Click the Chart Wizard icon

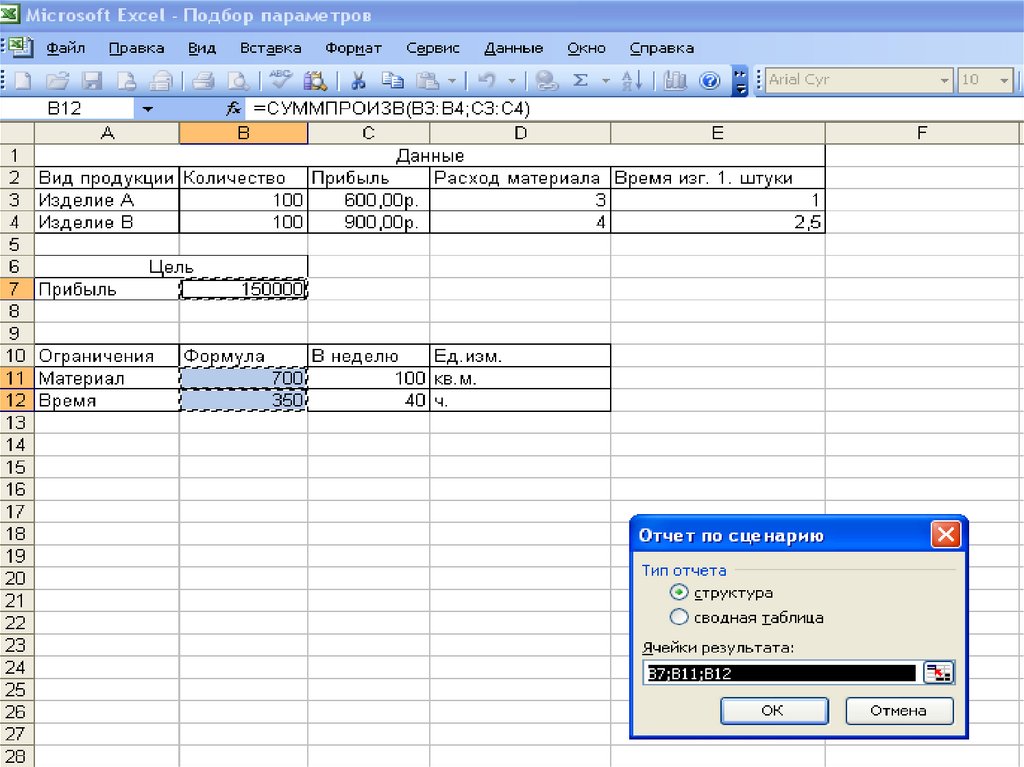coord(675,81)
